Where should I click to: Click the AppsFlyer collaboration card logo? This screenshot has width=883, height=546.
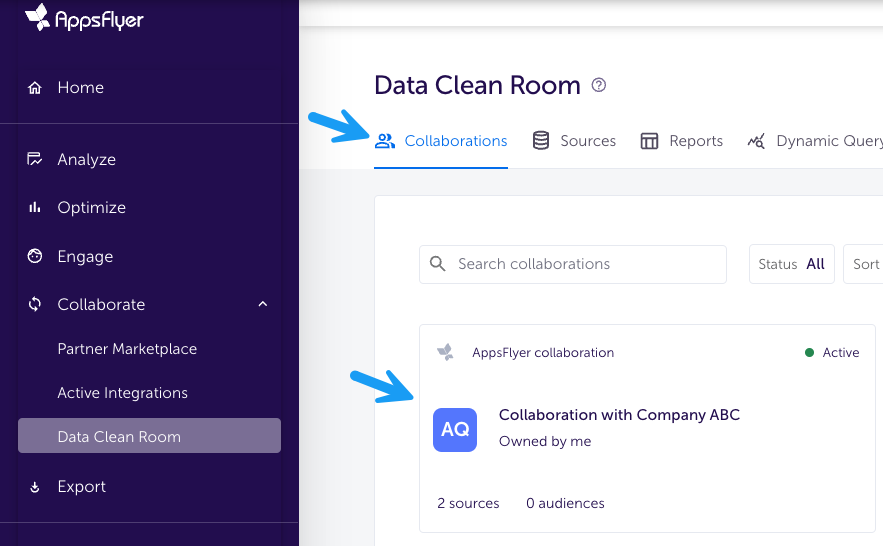(445, 352)
